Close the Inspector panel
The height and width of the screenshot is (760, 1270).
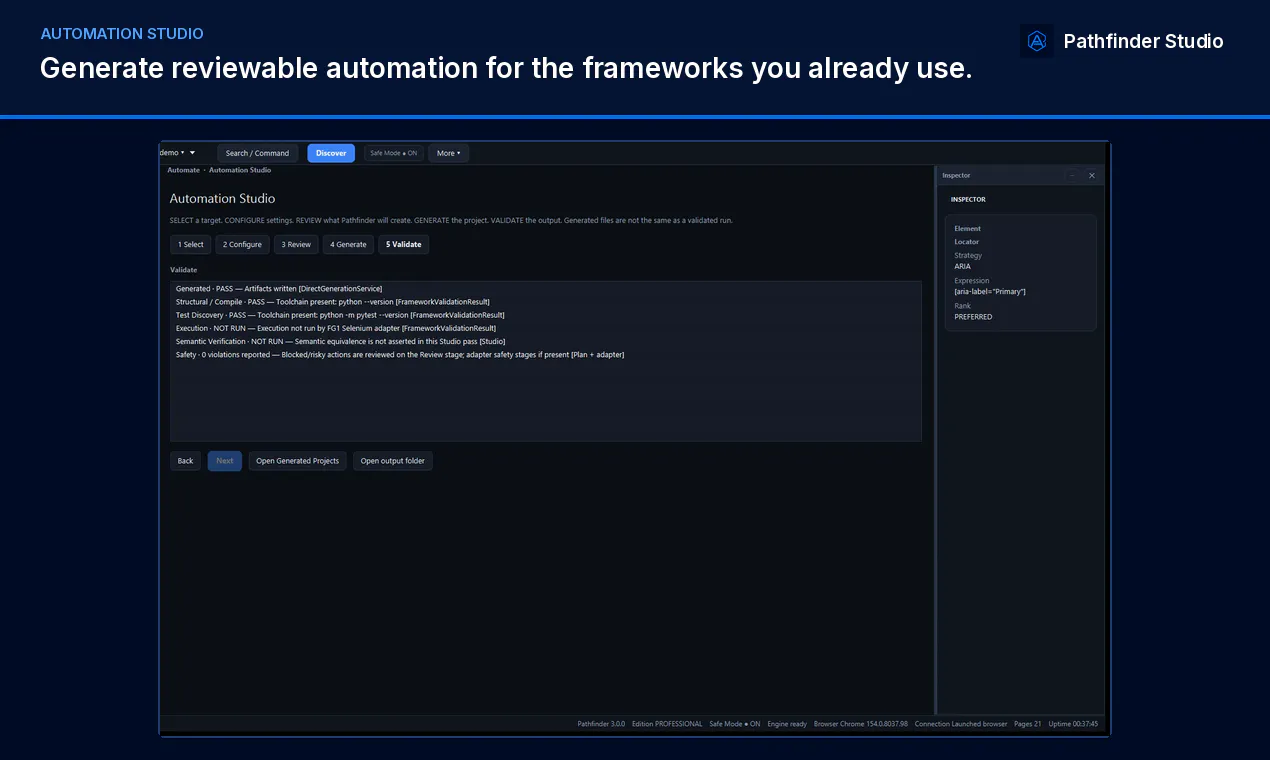(x=1091, y=175)
